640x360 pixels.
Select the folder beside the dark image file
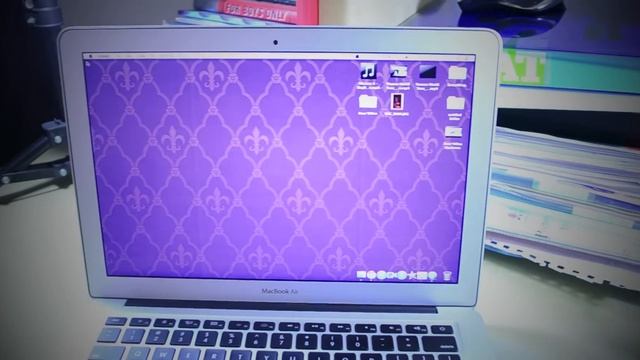pyautogui.click(x=457, y=74)
